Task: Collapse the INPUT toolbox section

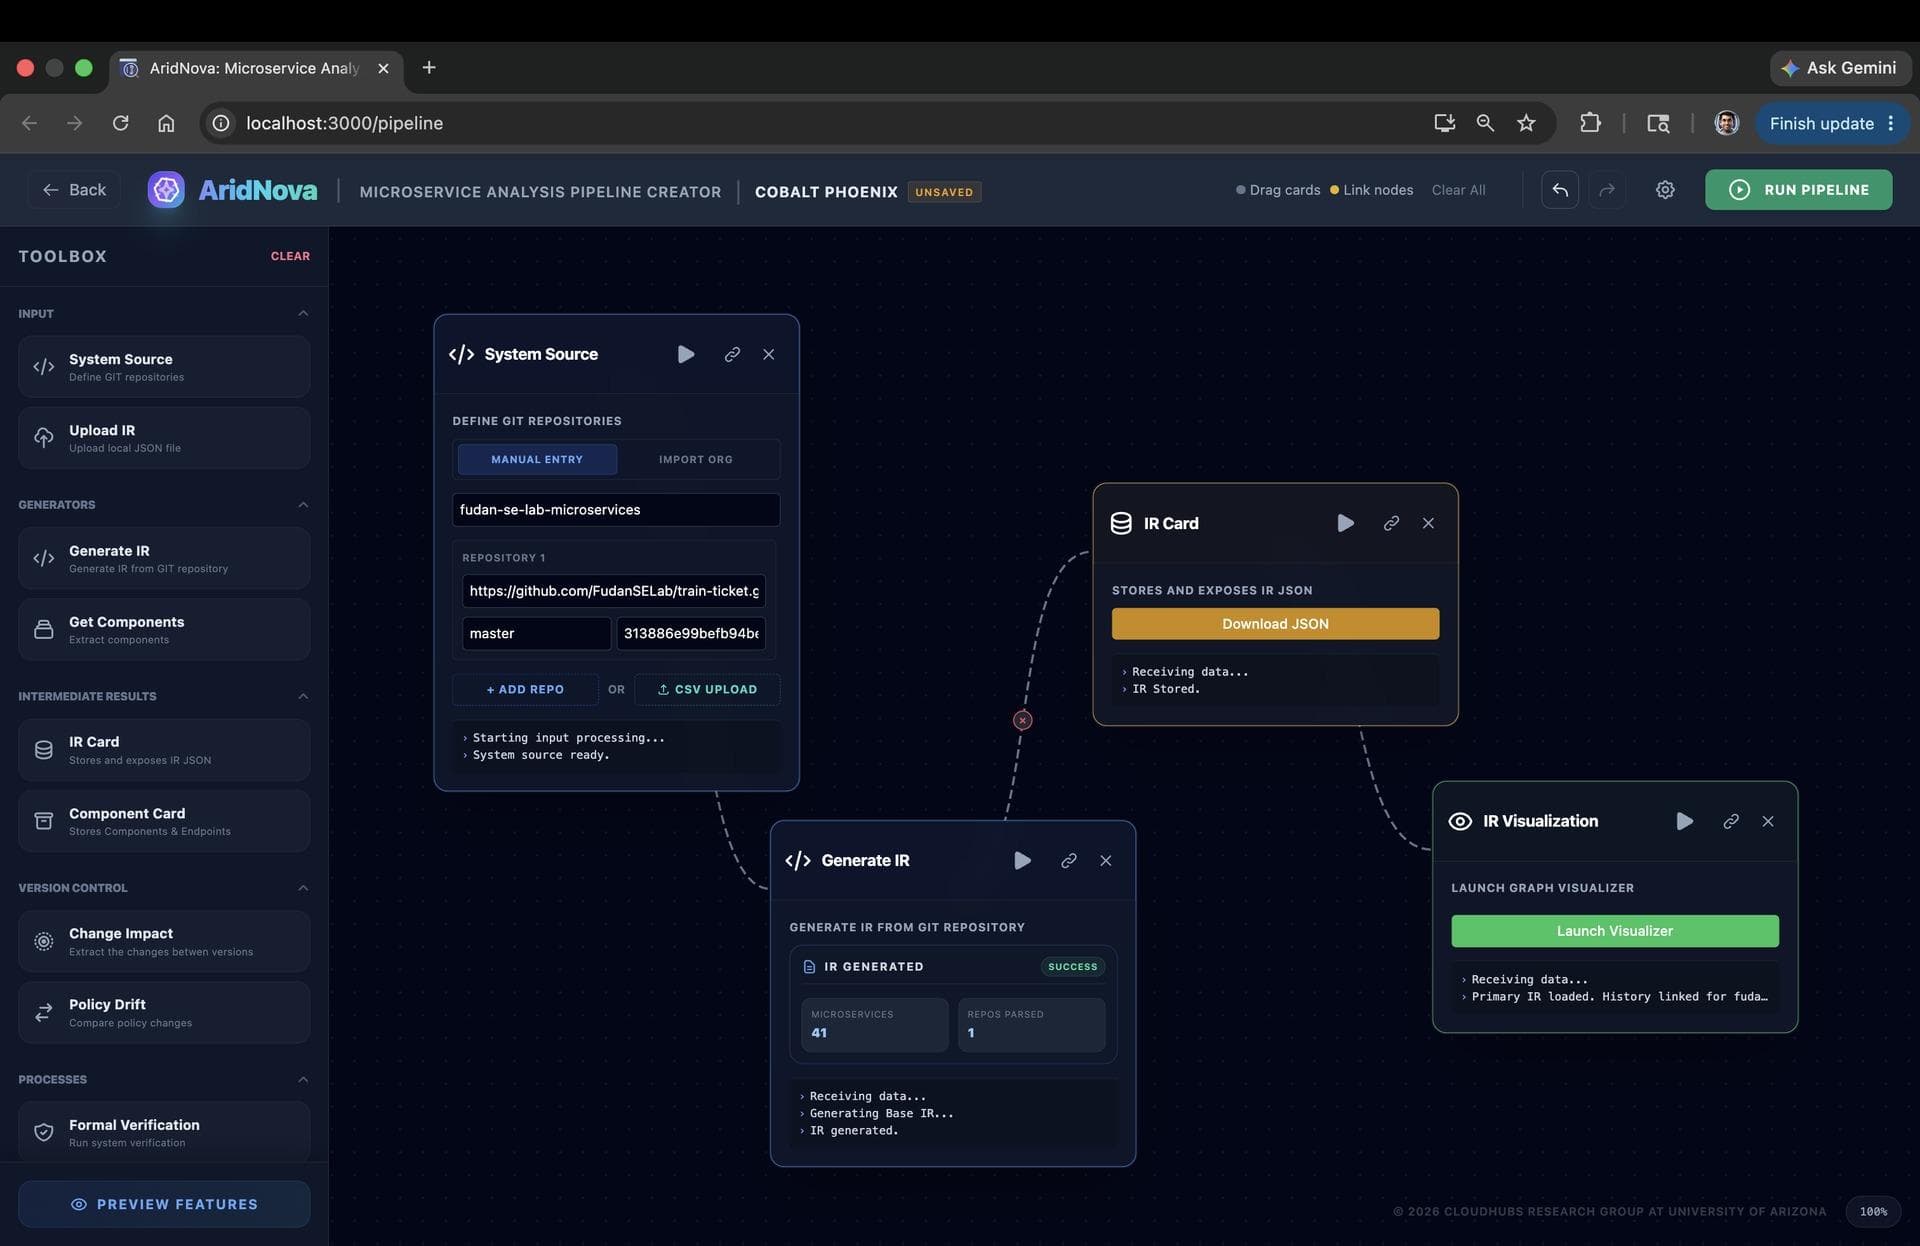Action: 303,314
